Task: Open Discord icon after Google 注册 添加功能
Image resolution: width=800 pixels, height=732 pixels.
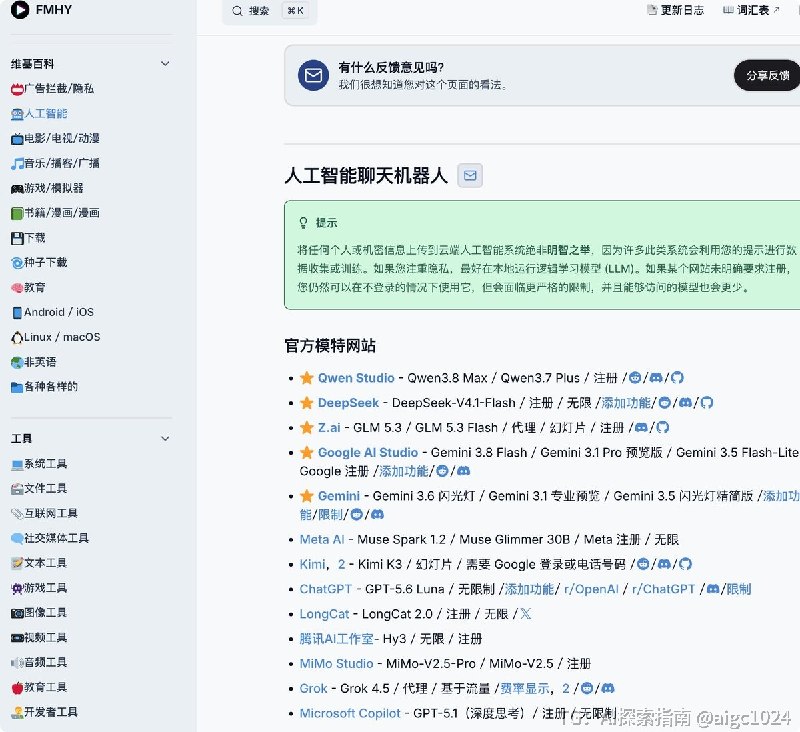Action: [463, 471]
